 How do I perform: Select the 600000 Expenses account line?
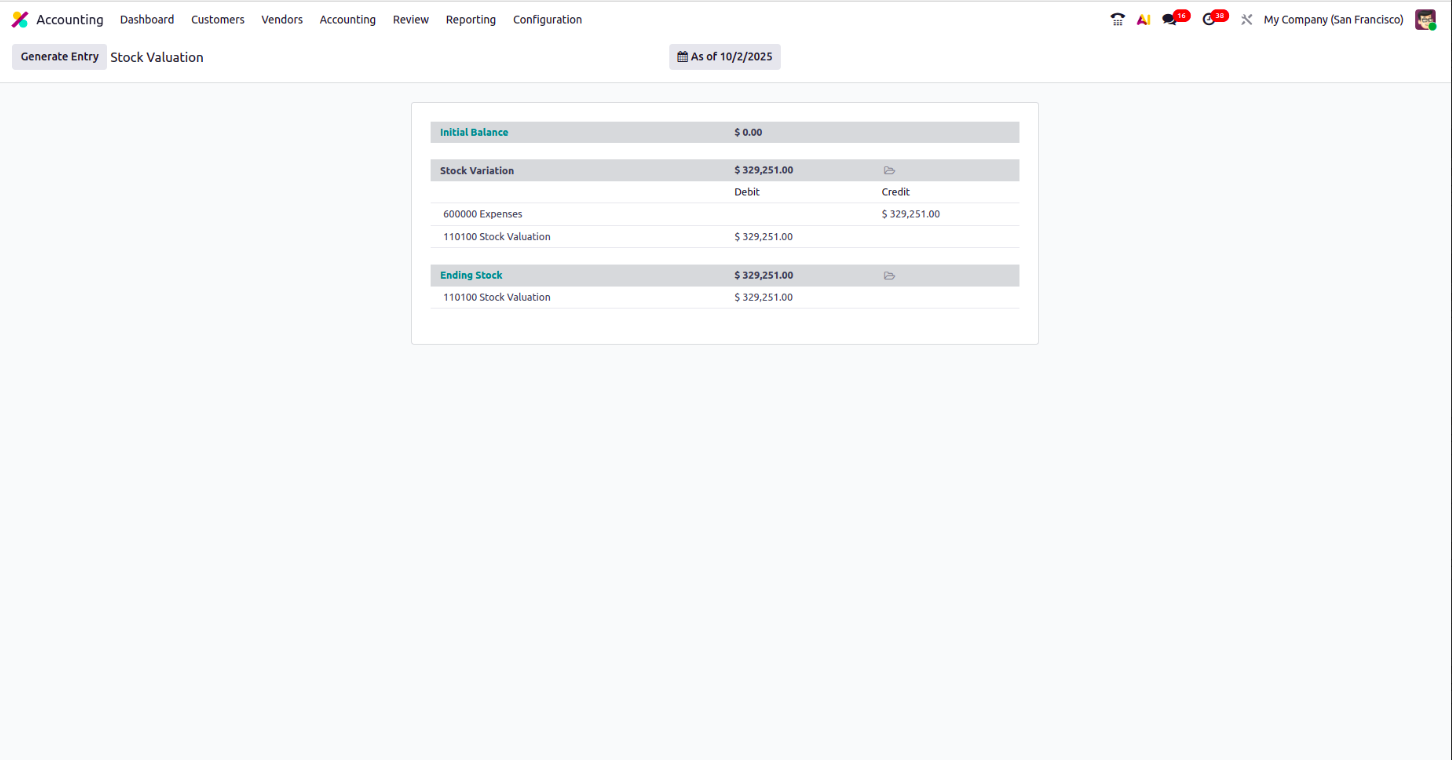click(483, 214)
